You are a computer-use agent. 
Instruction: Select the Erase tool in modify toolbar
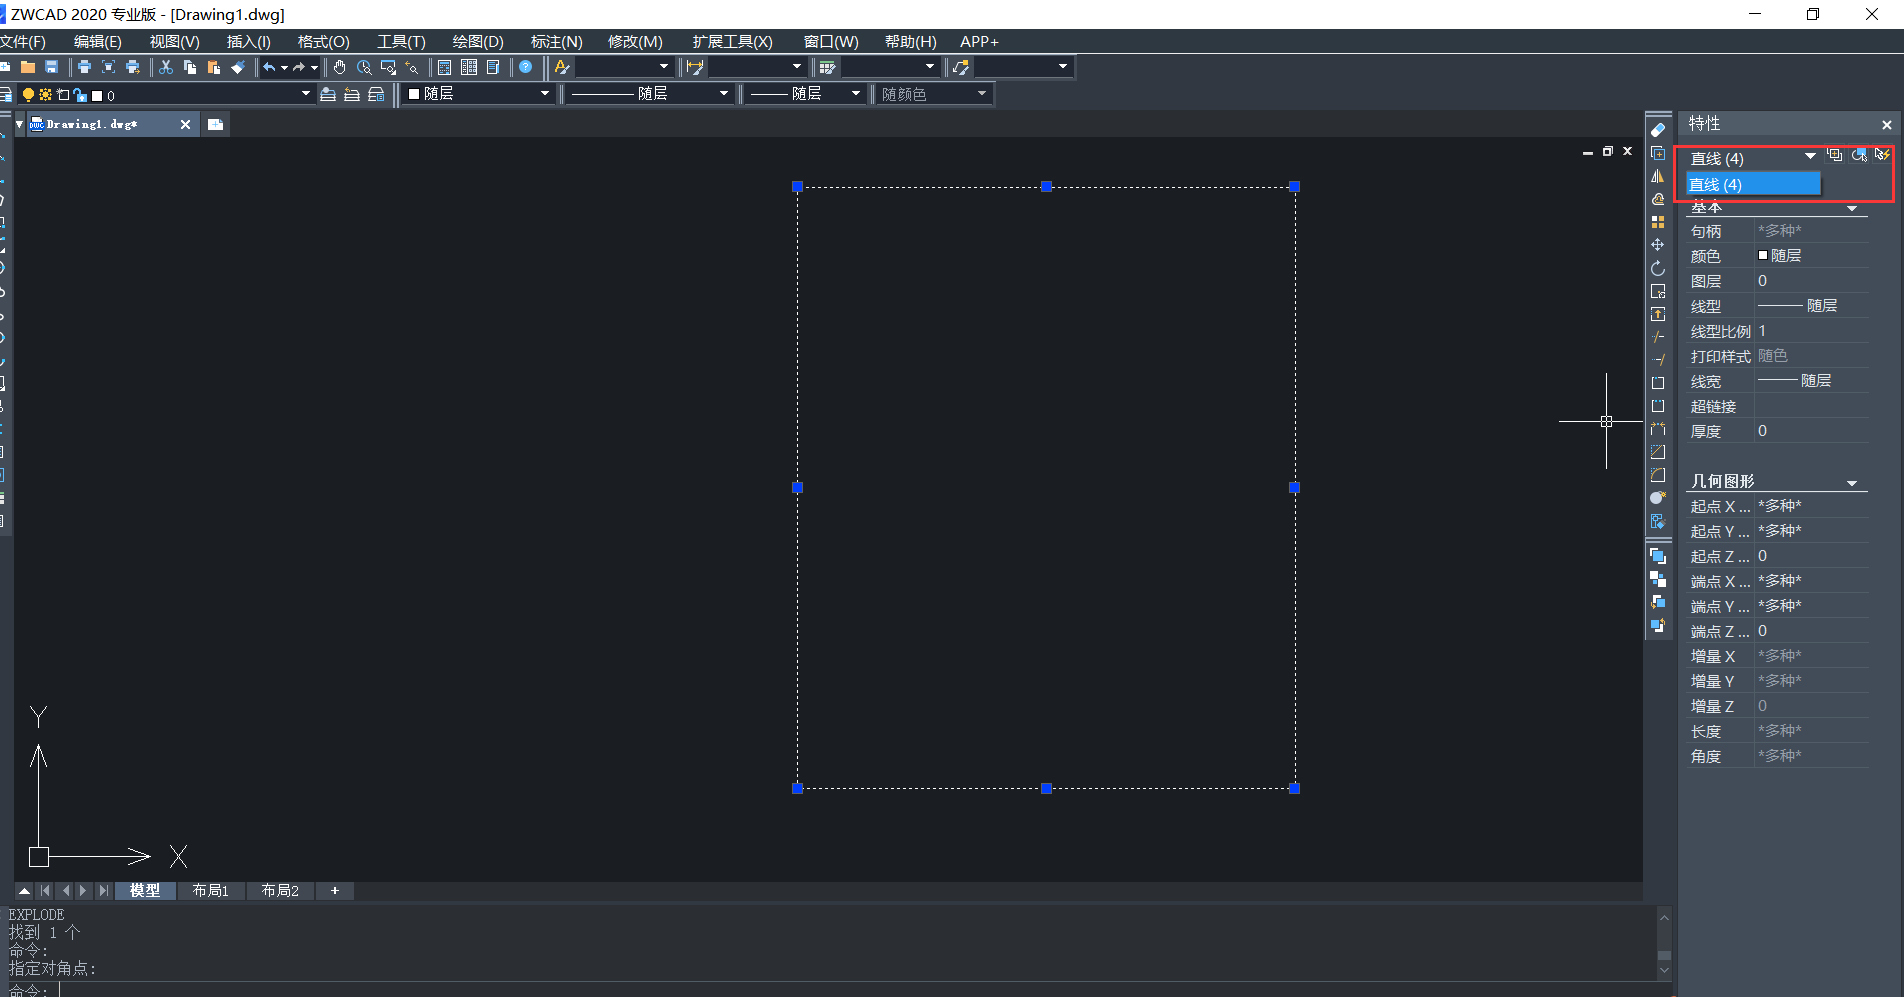[x=1658, y=130]
